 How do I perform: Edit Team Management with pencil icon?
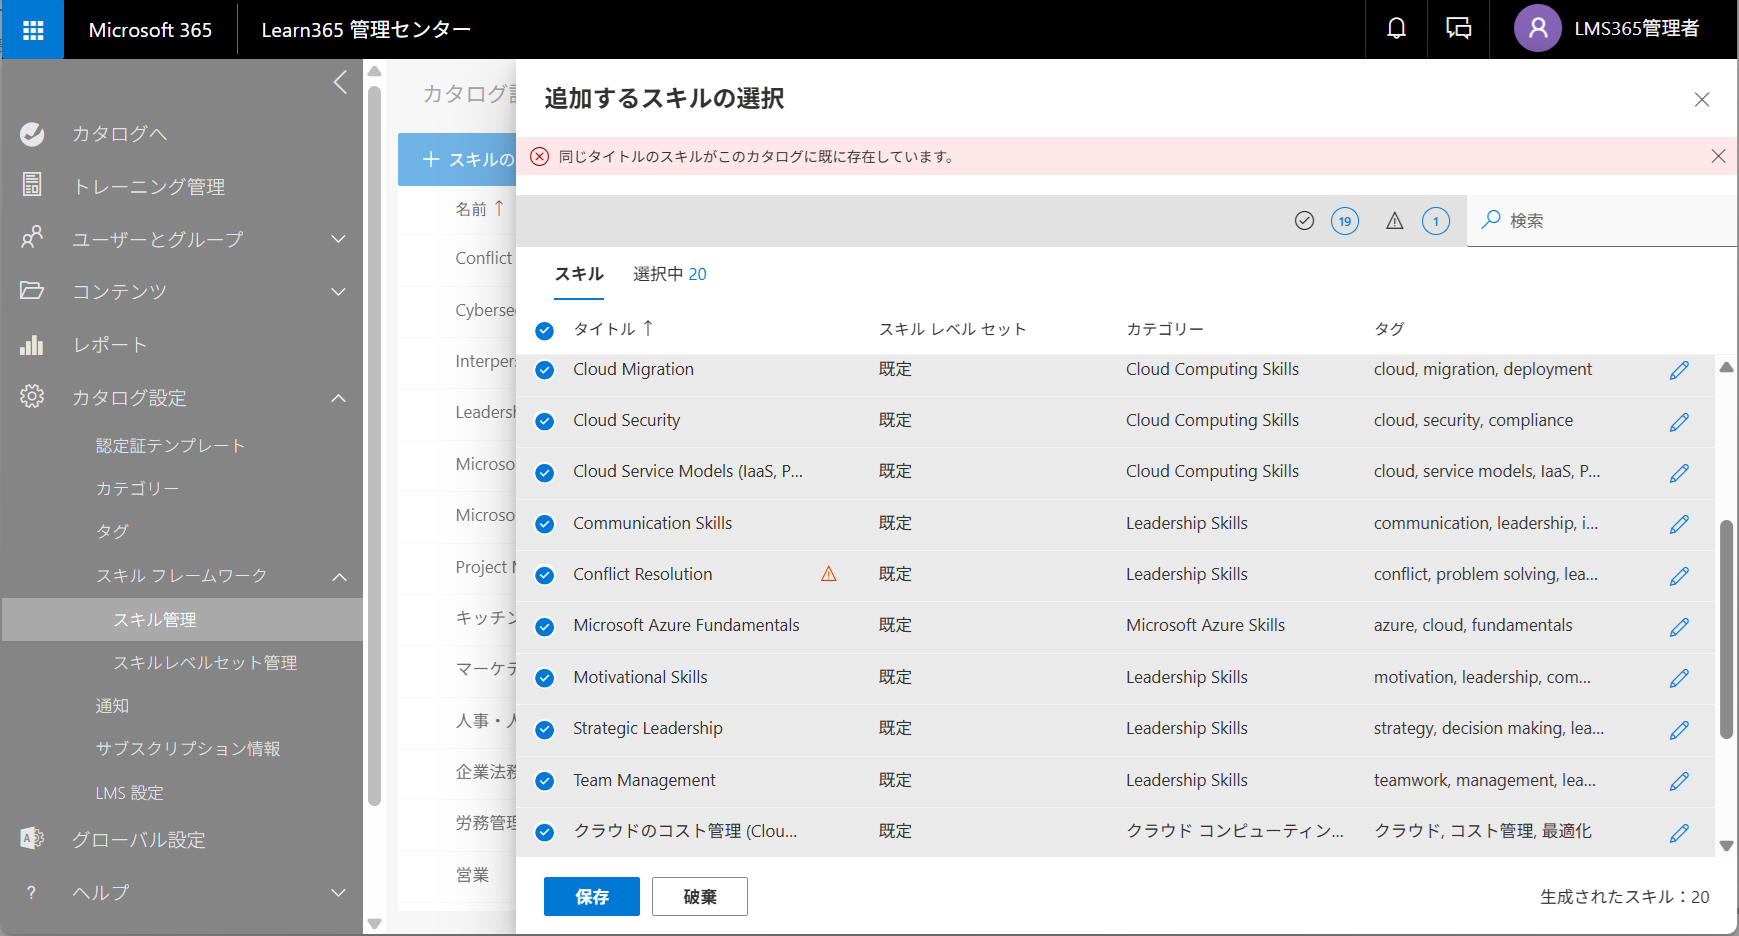click(1679, 781)
